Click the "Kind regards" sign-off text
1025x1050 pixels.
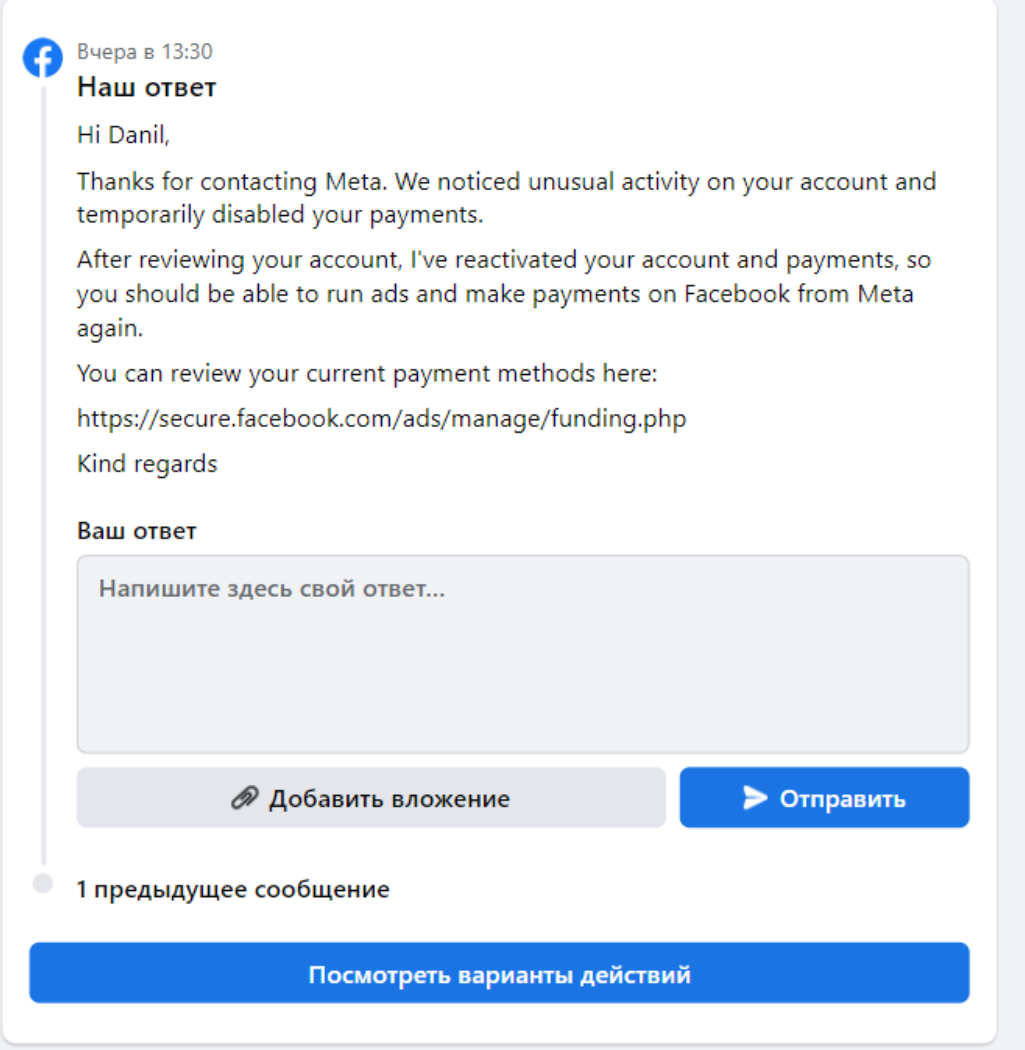(x=147, y=464)
